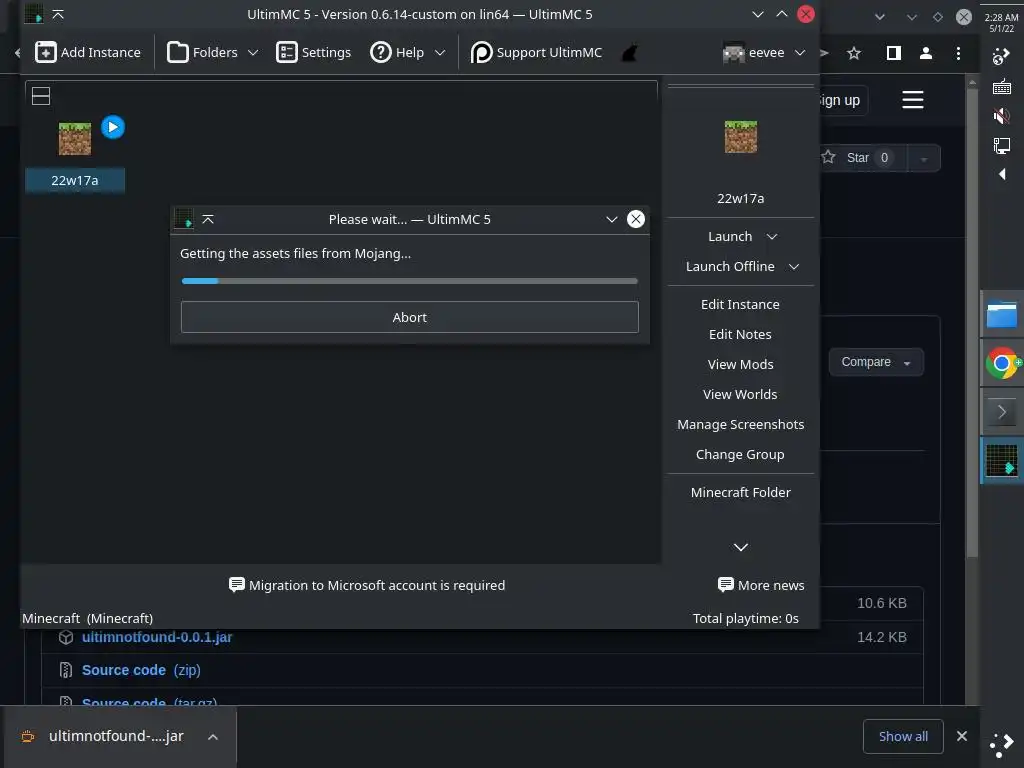Expand the Launch Offline dropdown arrow
1024x768 pixels.
(x=794, y=266)
